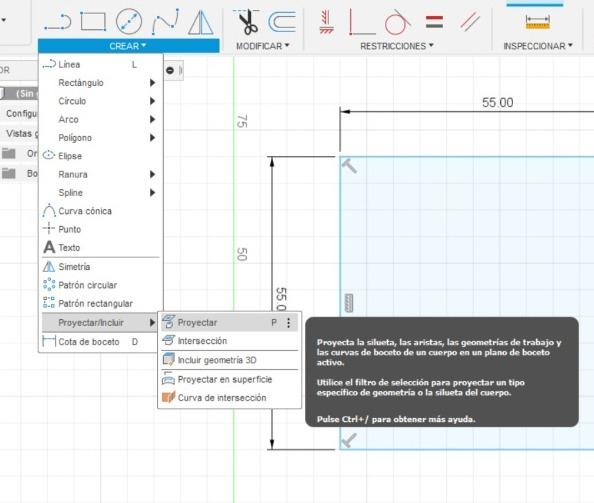594x503 pixels.
Task: Choose Patrón circular menu entry
Action: [x=101, y=285]
